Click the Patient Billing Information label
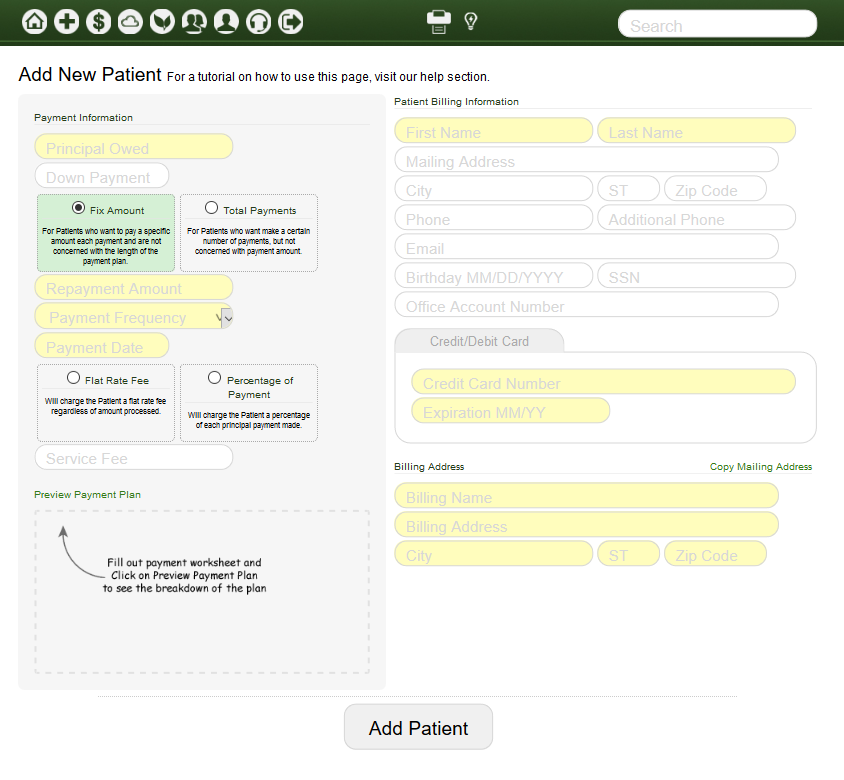Screen dimensions: 844x780 [x=456, y=102]
